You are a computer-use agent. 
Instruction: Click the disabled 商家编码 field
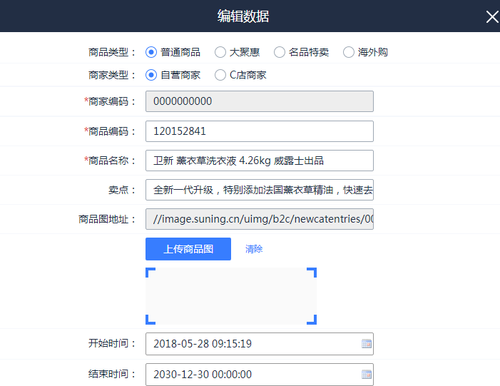tap(259, 101)
